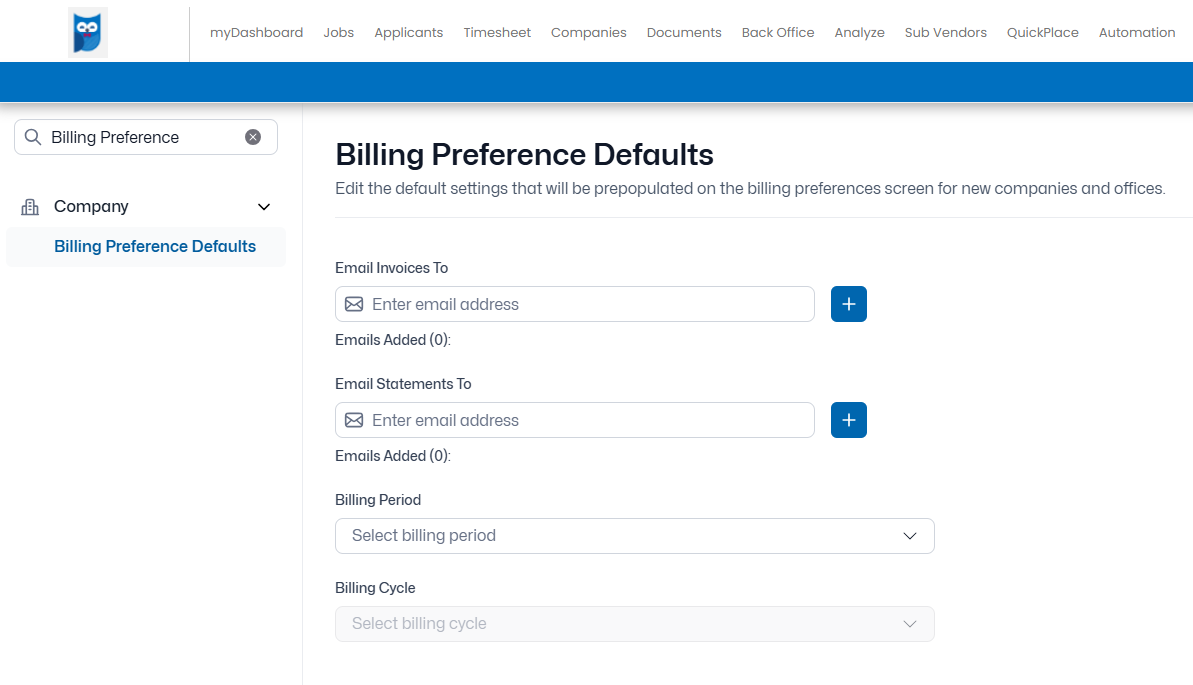This screenshot has width=1193, height=685.
Task: Focus the Email Statements To address field
Action: (574, 420)
